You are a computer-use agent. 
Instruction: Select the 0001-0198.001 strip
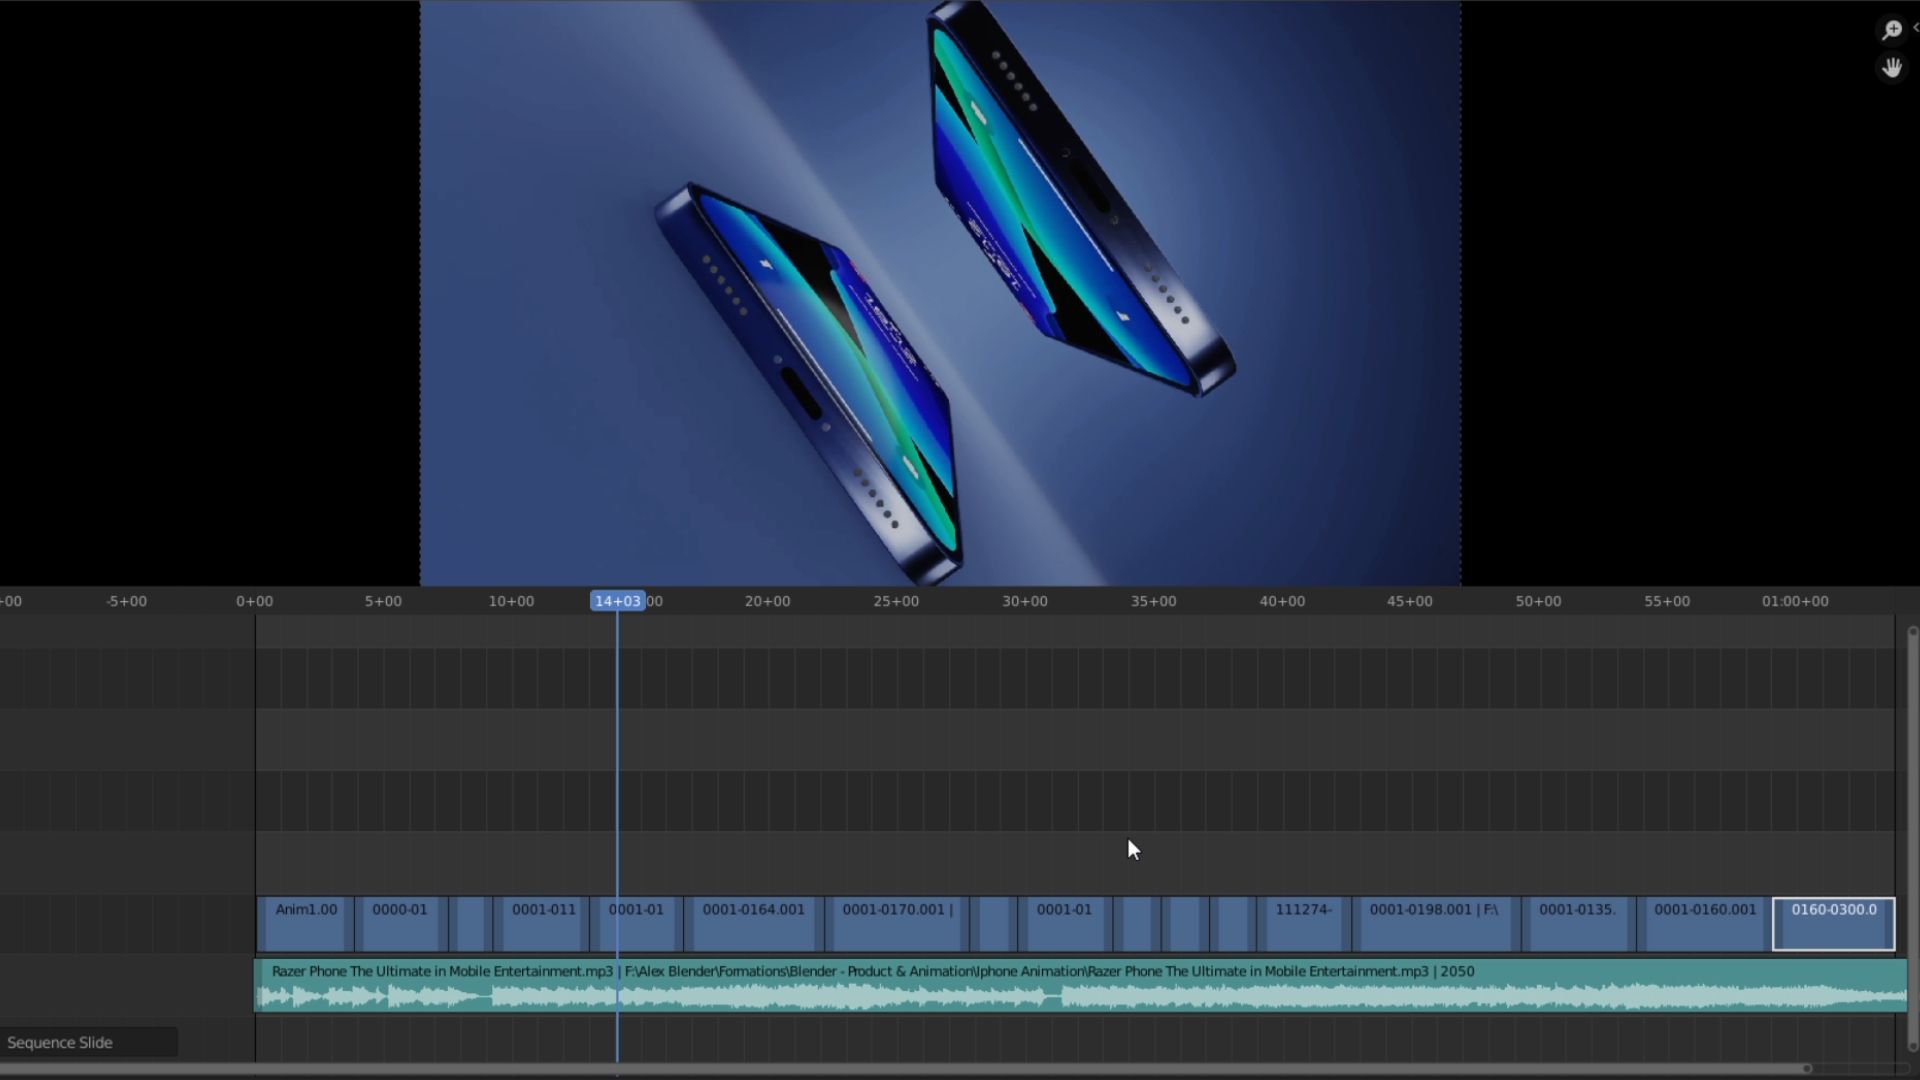pyautogui.click(x=1433, y=925)
